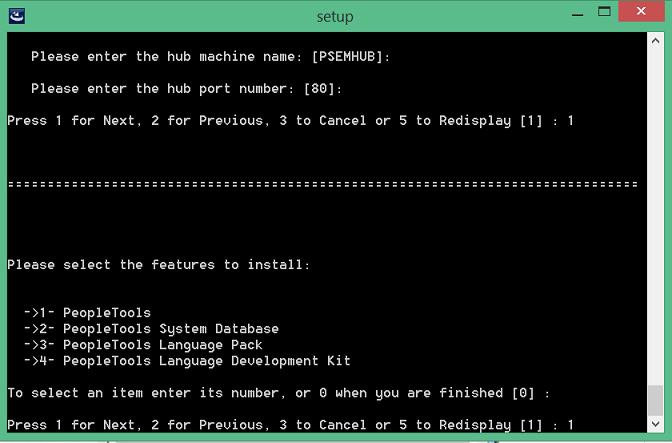The height and width of the screenshot is (443, 672).
Task: Maximize the setup console window
Action: tap(604, 12)
